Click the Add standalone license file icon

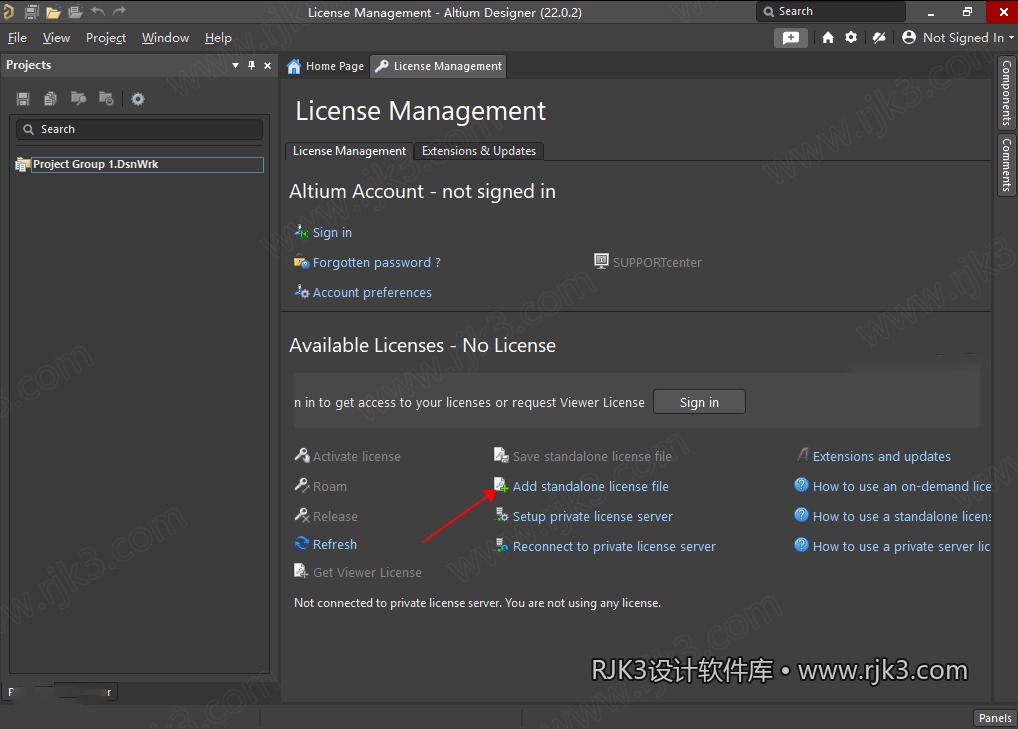pyautogui.click(x=501, y=485)
